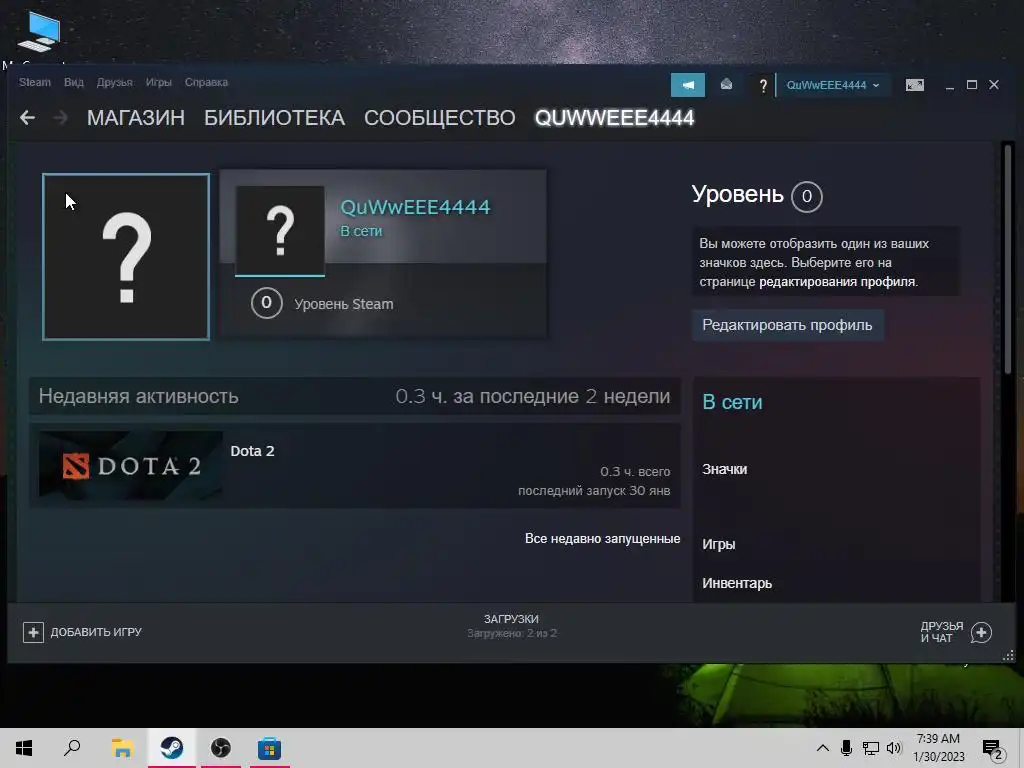Click the small avatar in profile card
Screen dimensions: 1024x768
point(280,231)
